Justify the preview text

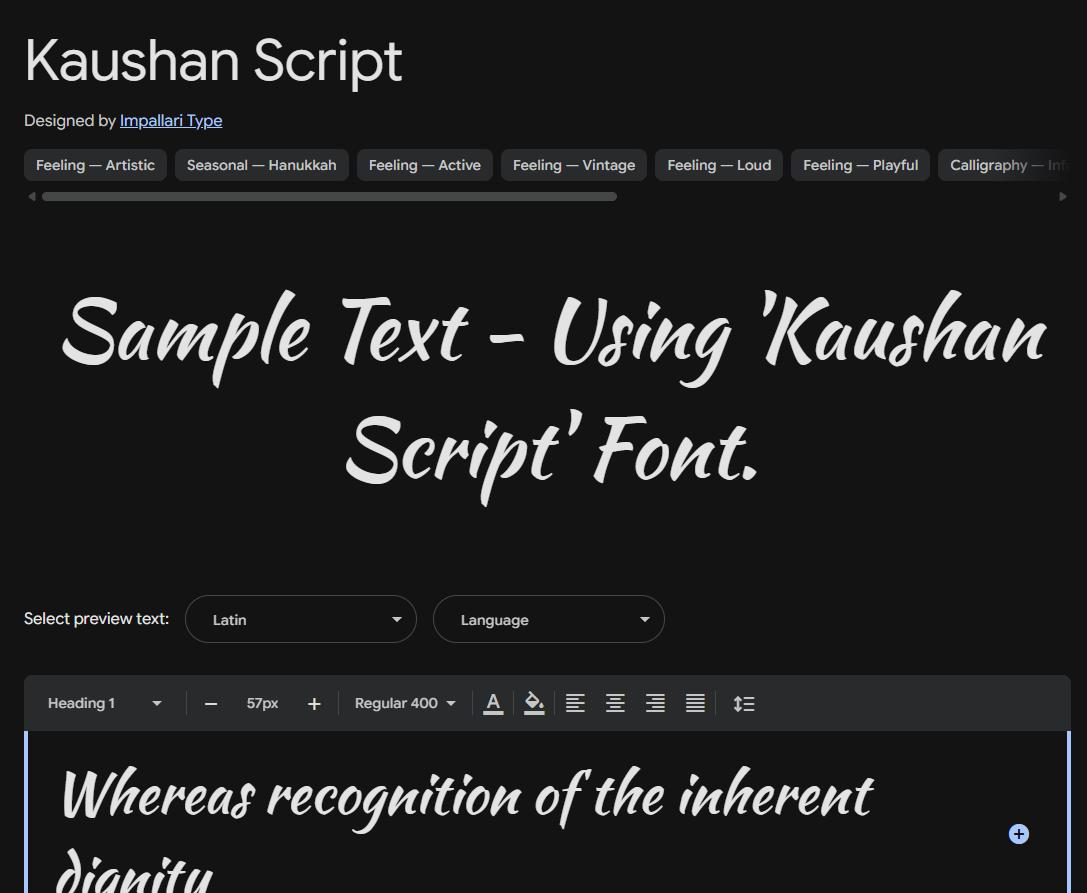click(695, 704)
